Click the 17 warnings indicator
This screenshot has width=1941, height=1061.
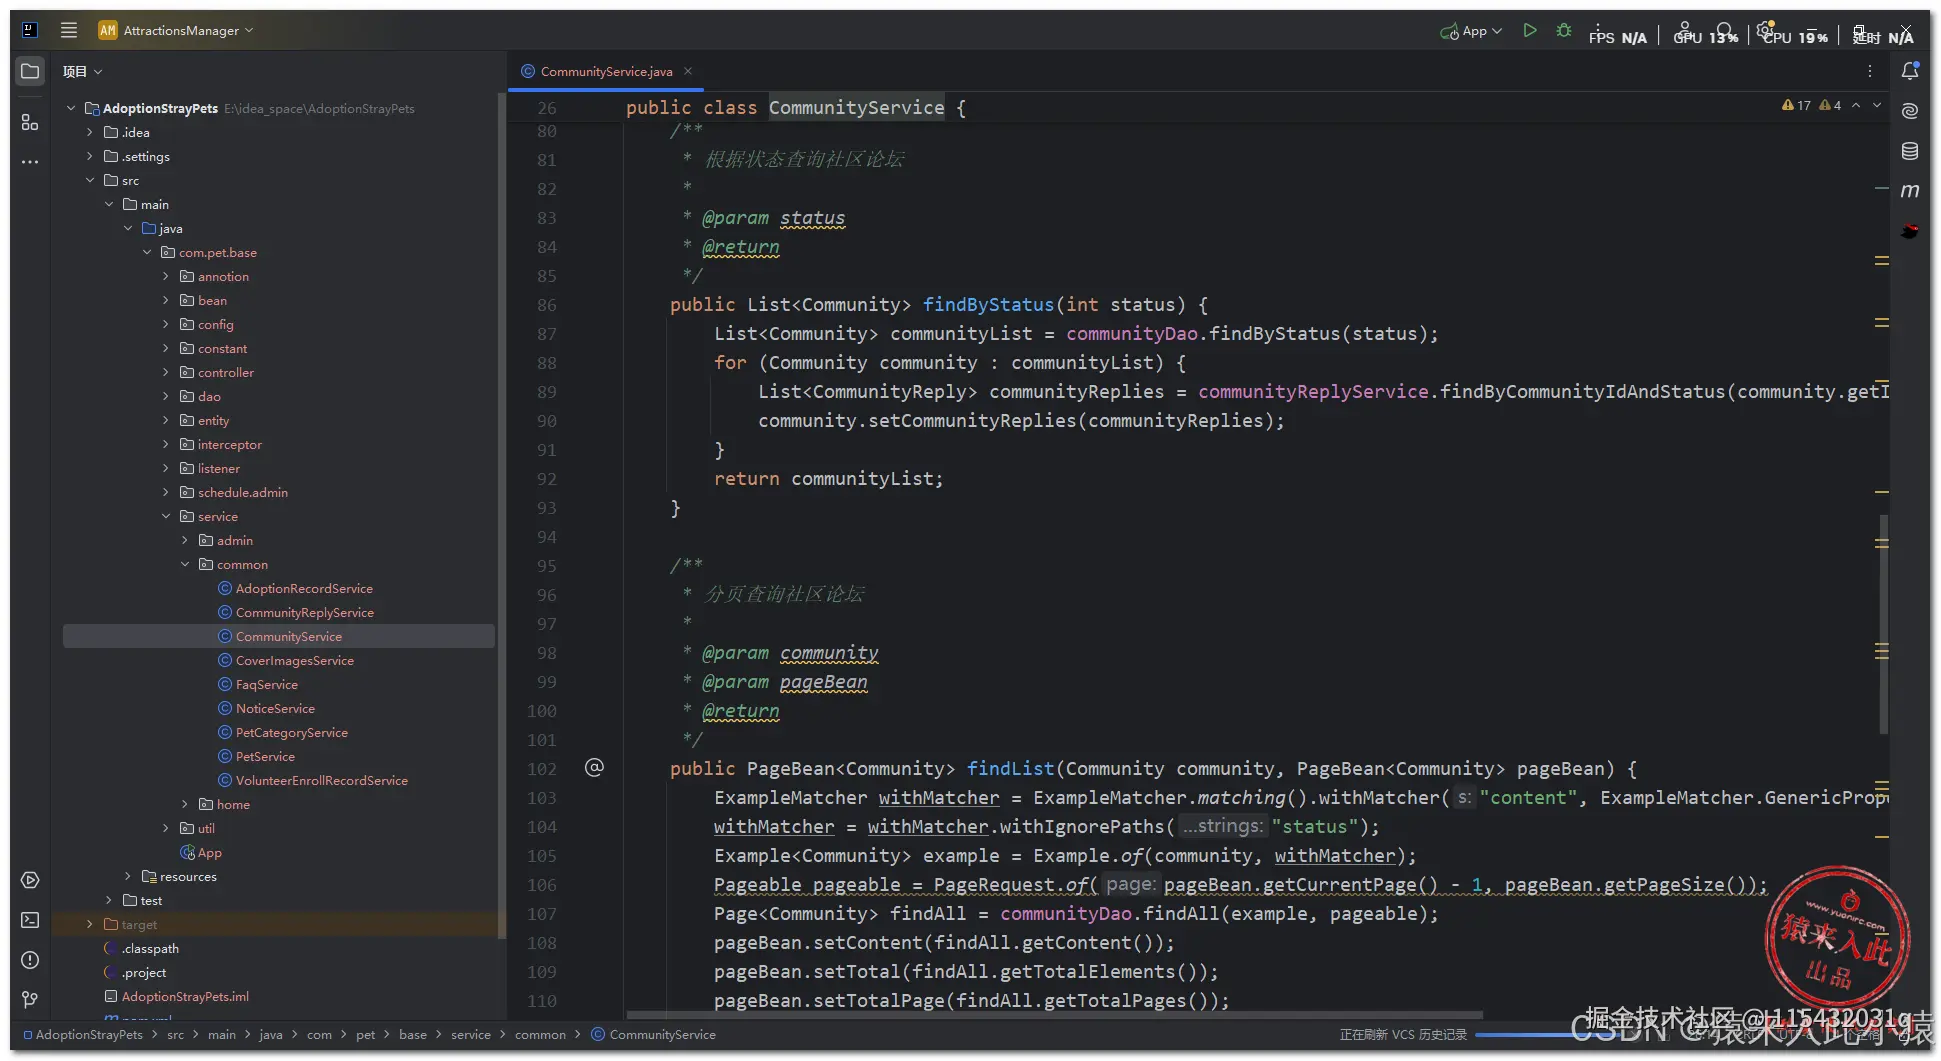point(1796,105)
